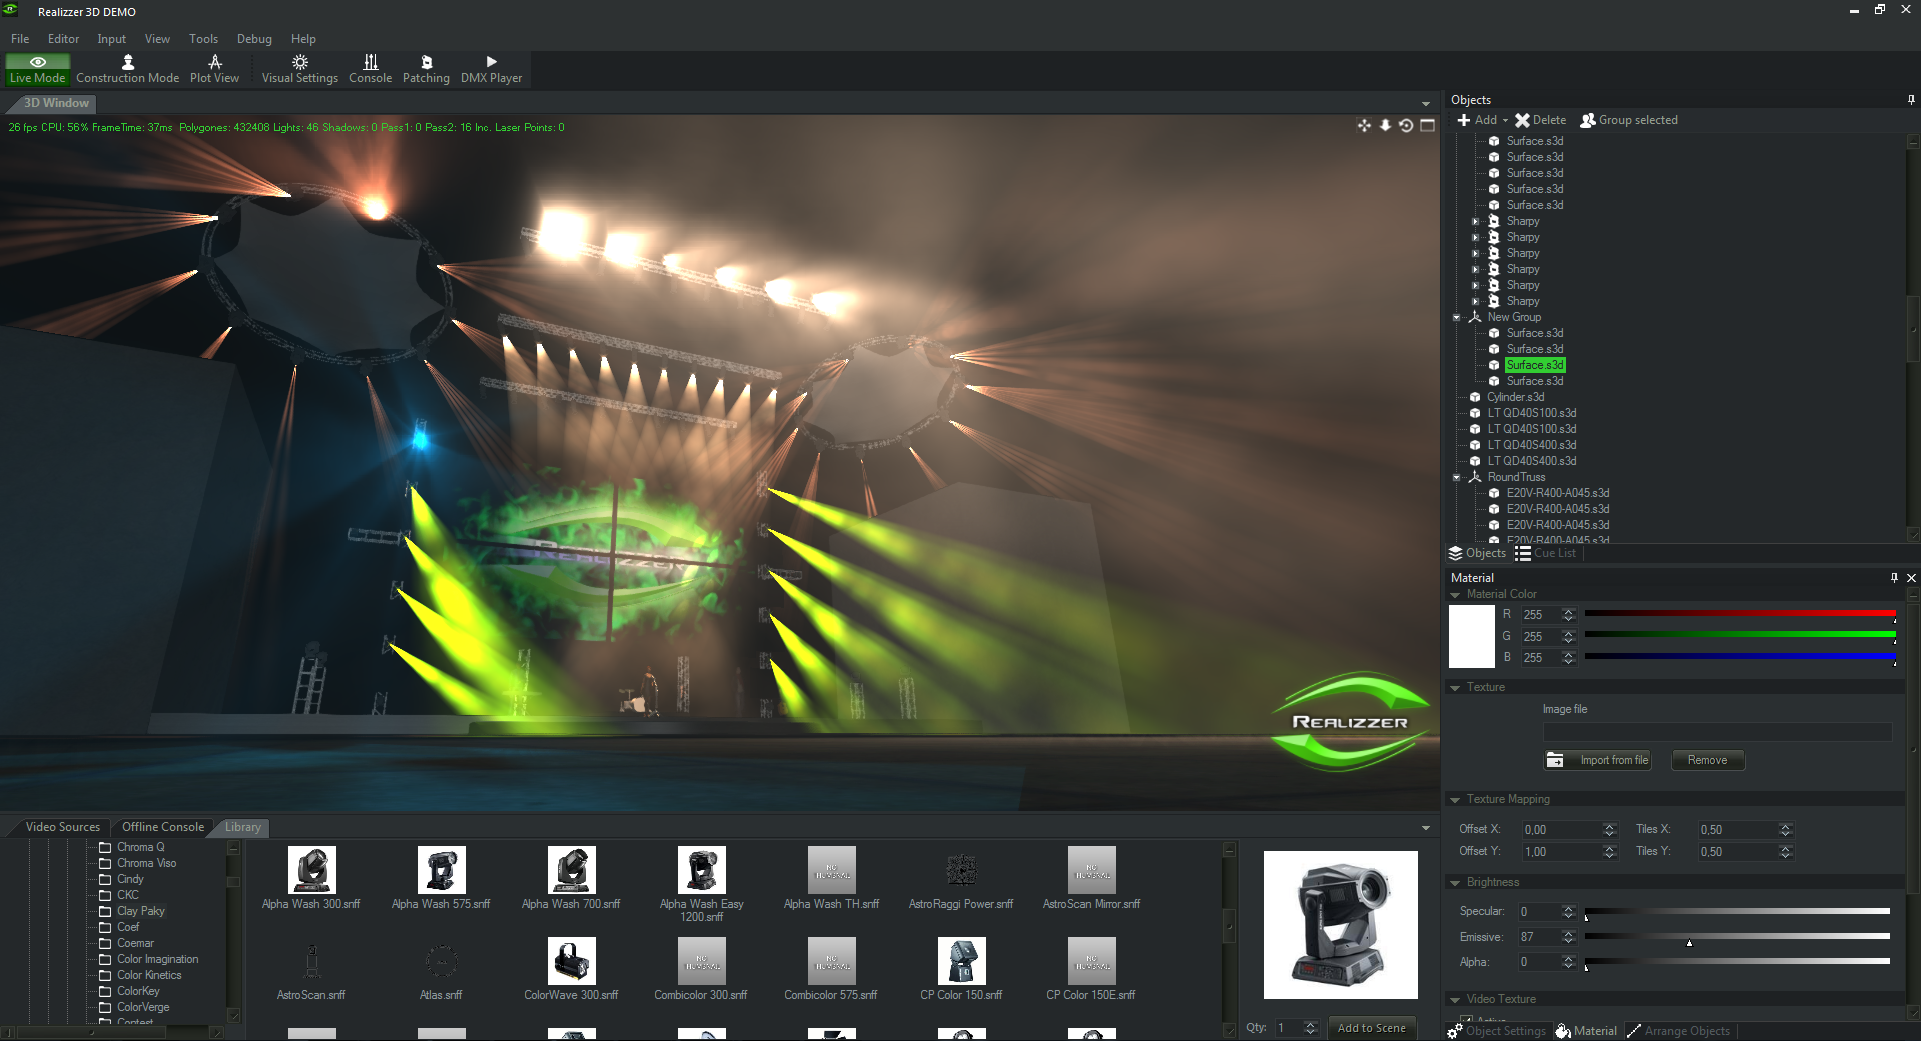1921x1041 pixels.
Task: Close the Material panel
Action: click(1911, 577)
